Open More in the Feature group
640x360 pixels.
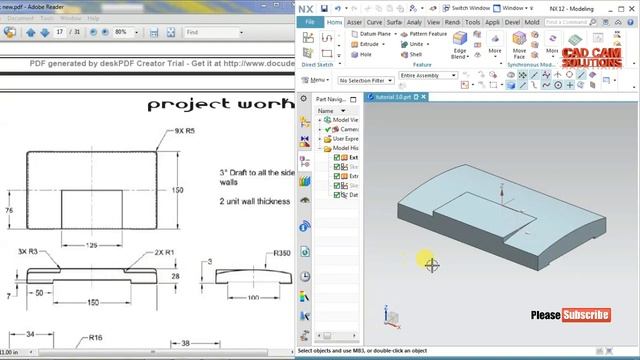495,44
